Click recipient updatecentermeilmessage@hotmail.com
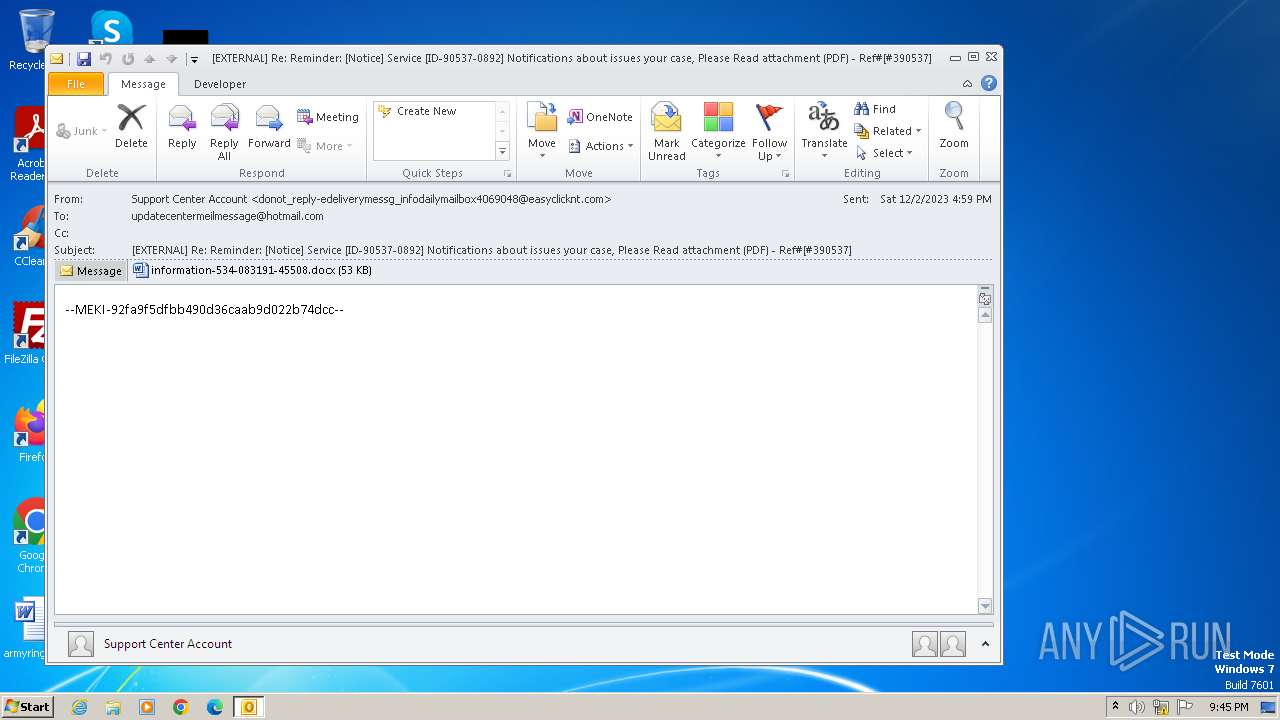This screenshot has height=720, width=1280. 227,216
